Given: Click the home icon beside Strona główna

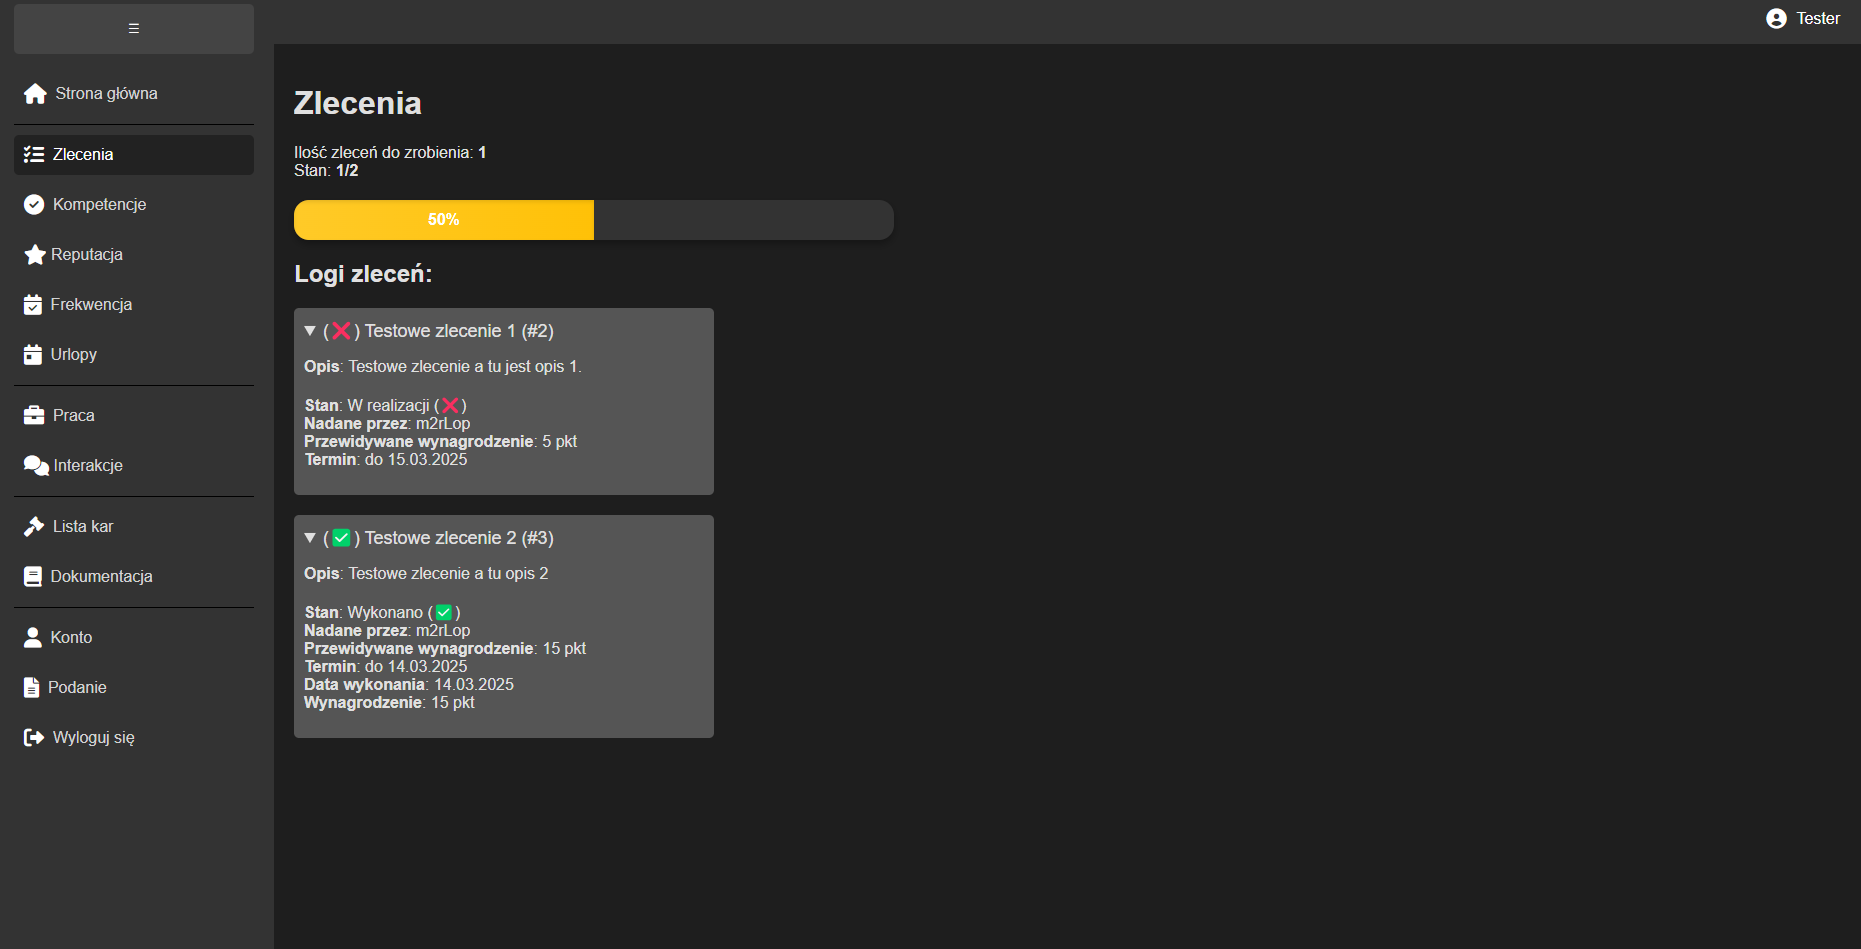Looking at the screenshot, I should click(35, 94).
